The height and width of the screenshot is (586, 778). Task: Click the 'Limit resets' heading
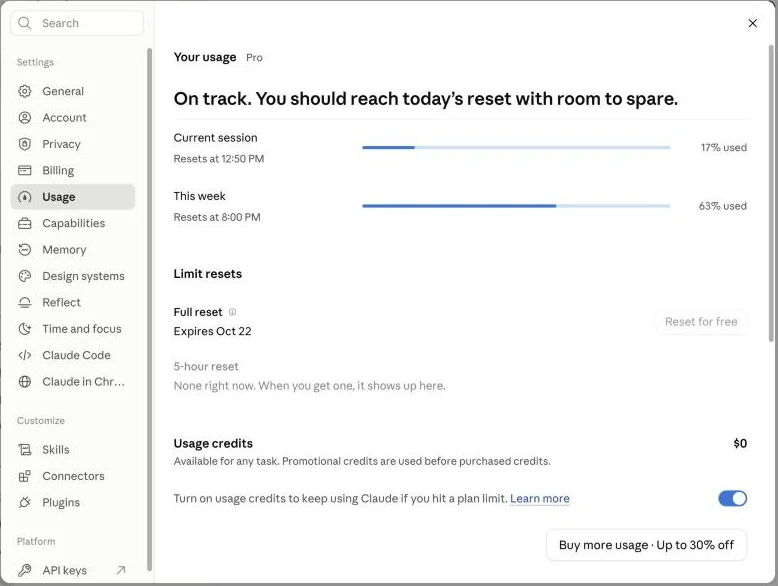point(207,274)
